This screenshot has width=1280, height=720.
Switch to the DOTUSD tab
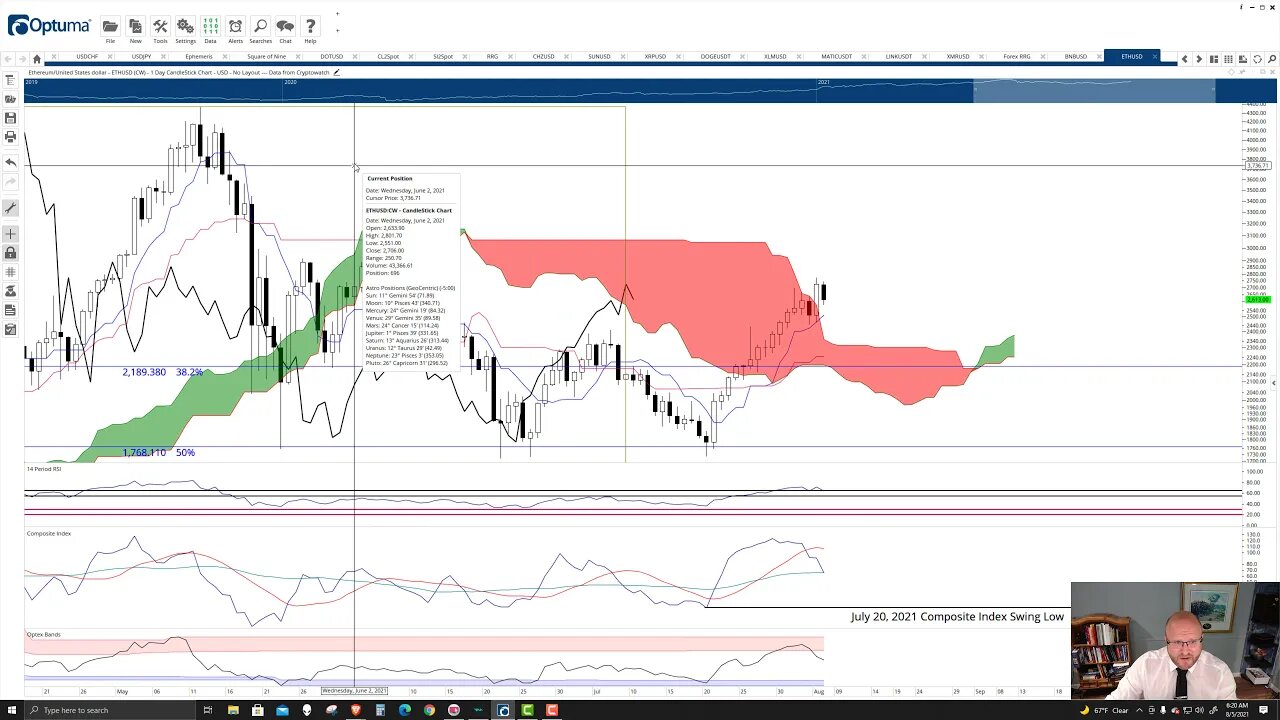331,57
